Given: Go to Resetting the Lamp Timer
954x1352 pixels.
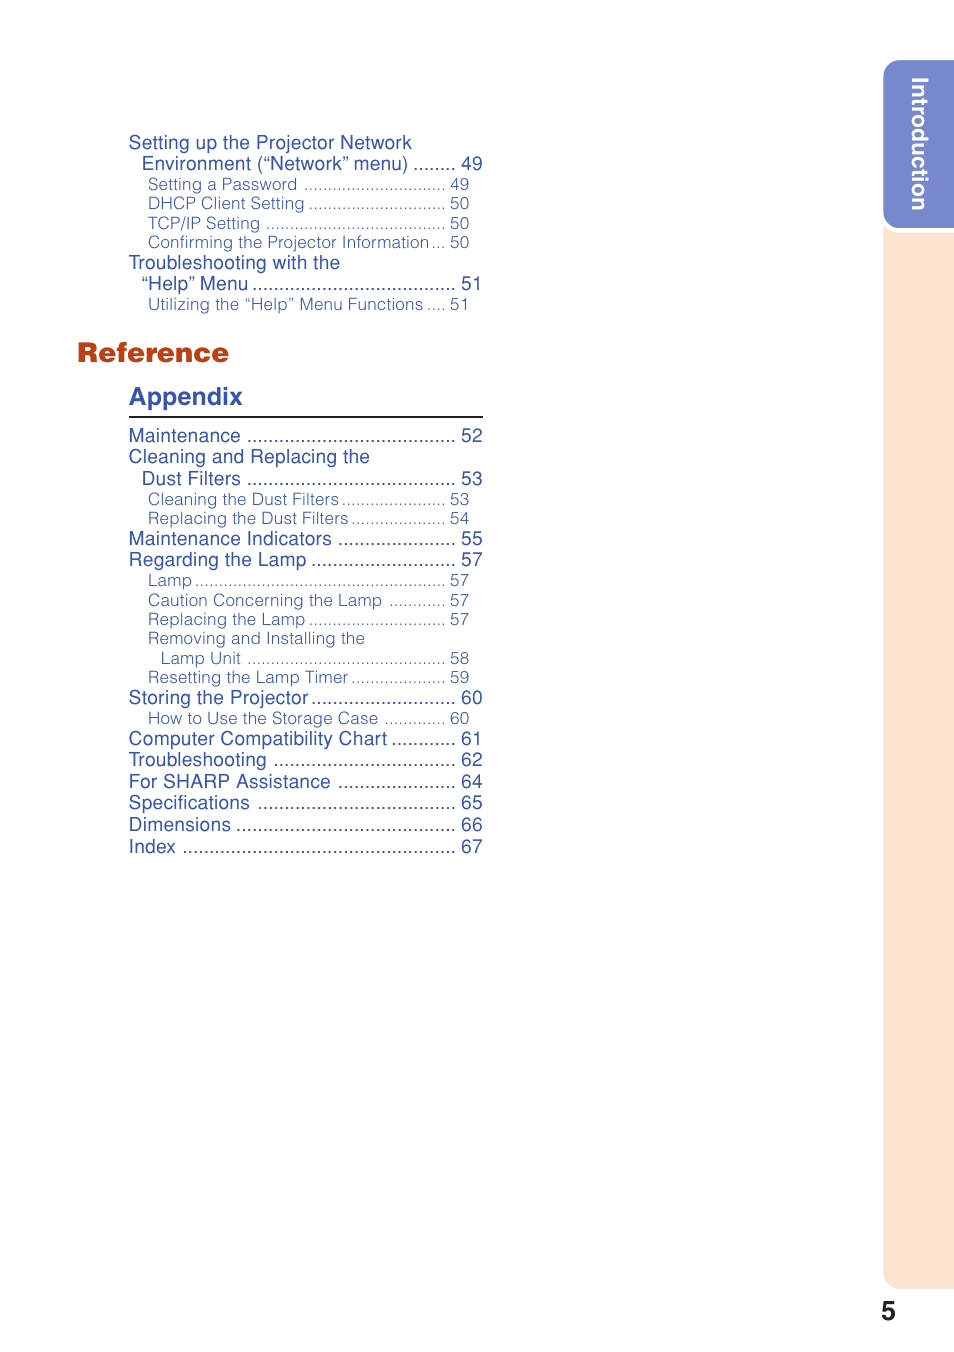Looking at the screenshot, I should [248, 678].
